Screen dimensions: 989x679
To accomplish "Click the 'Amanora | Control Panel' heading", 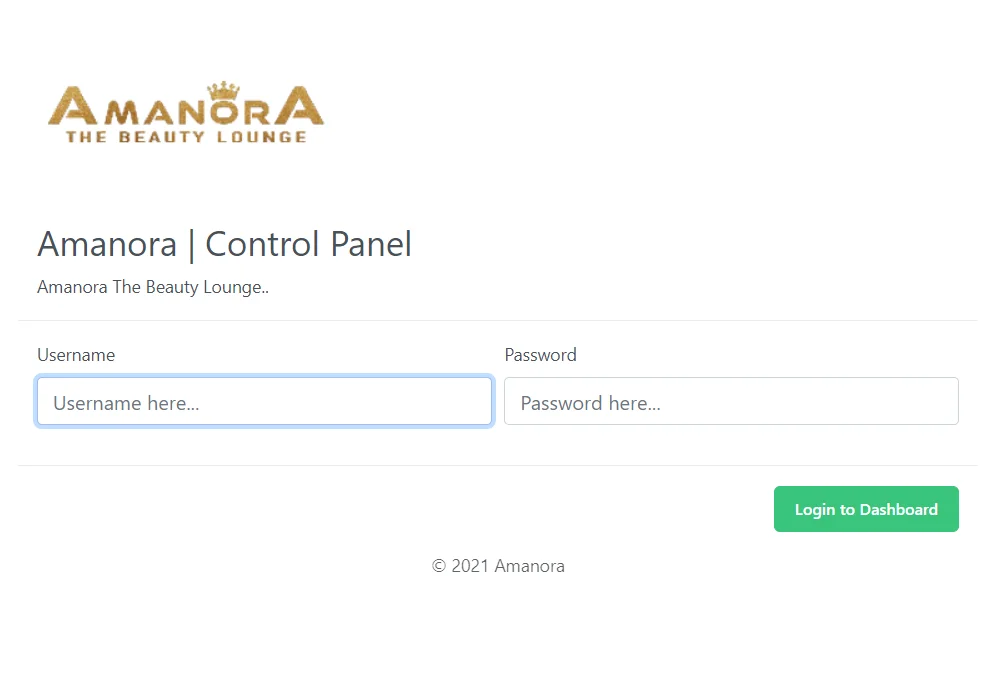I will coord(224,244).
